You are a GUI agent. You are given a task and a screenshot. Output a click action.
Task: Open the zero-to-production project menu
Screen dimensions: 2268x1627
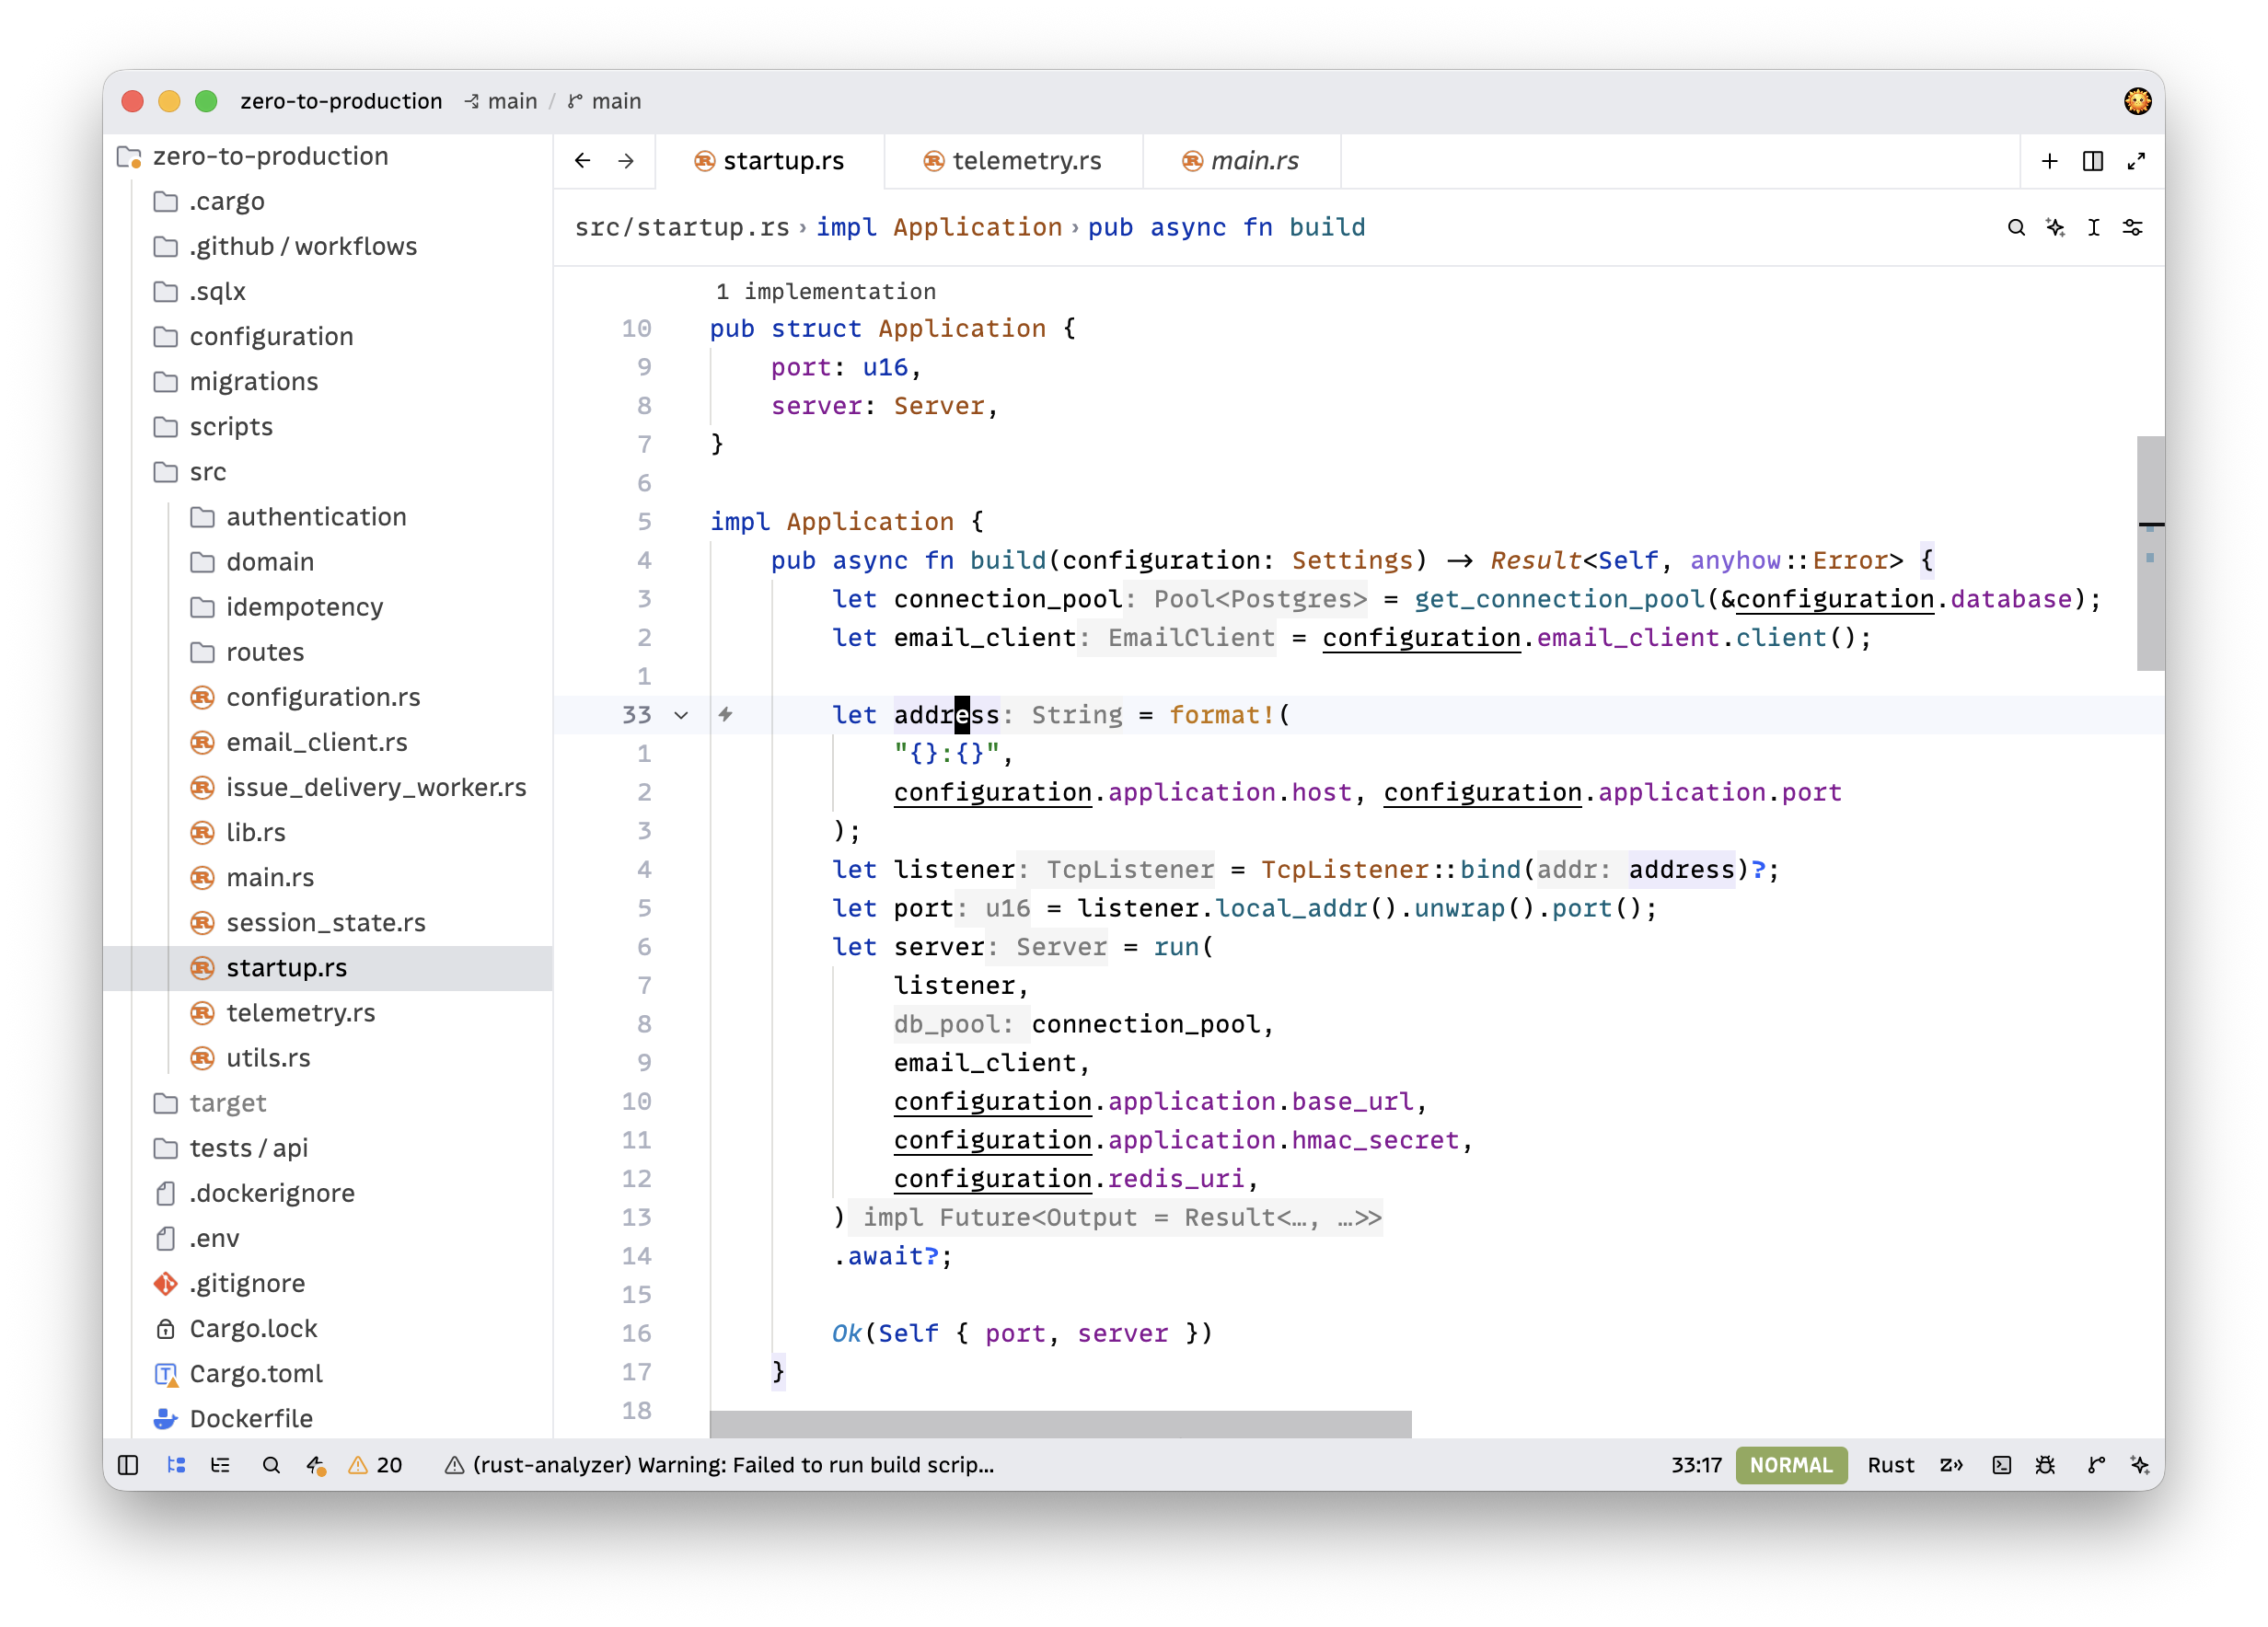click(341, 101)
